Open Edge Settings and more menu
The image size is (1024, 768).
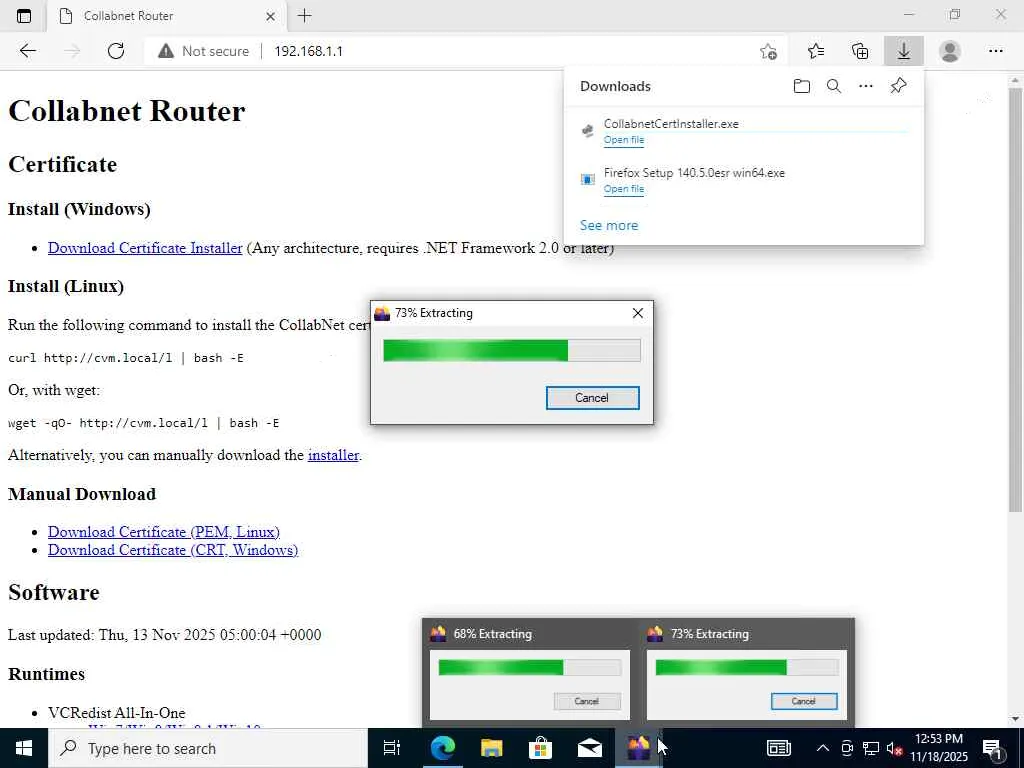(995, 51)
